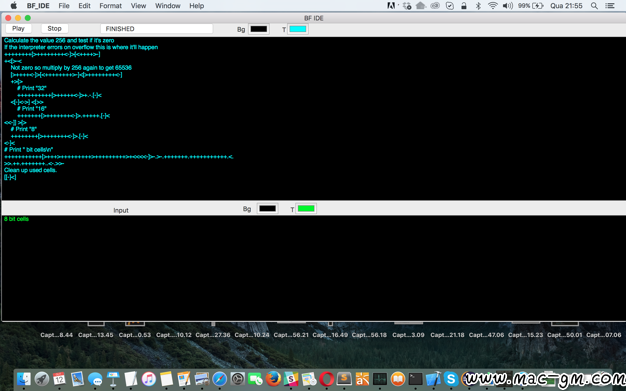Image resolution: width=626 pixels, height=391 pixels.
Task: Open the Edit menu
Action: tap(84, 6)
